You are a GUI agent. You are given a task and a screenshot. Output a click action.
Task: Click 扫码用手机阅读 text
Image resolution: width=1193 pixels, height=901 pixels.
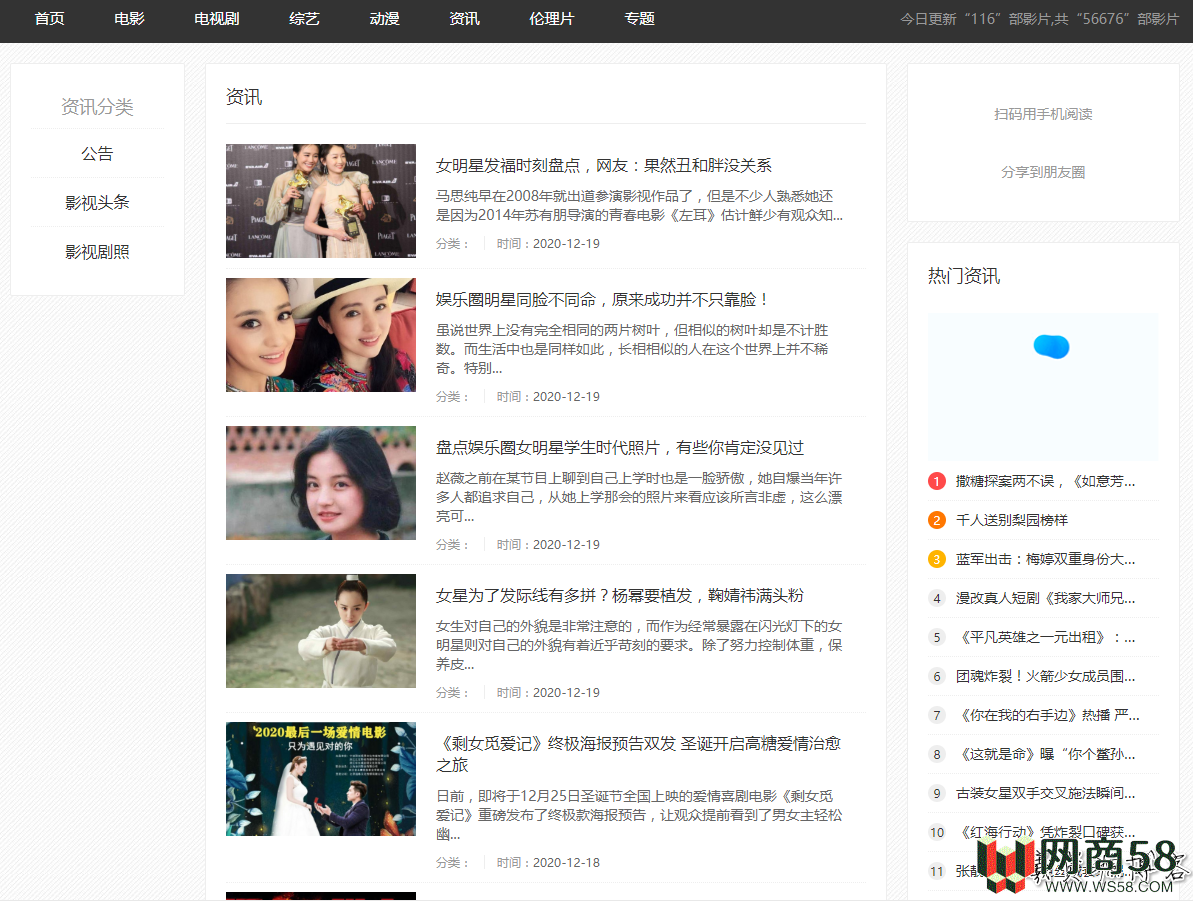1043,114
